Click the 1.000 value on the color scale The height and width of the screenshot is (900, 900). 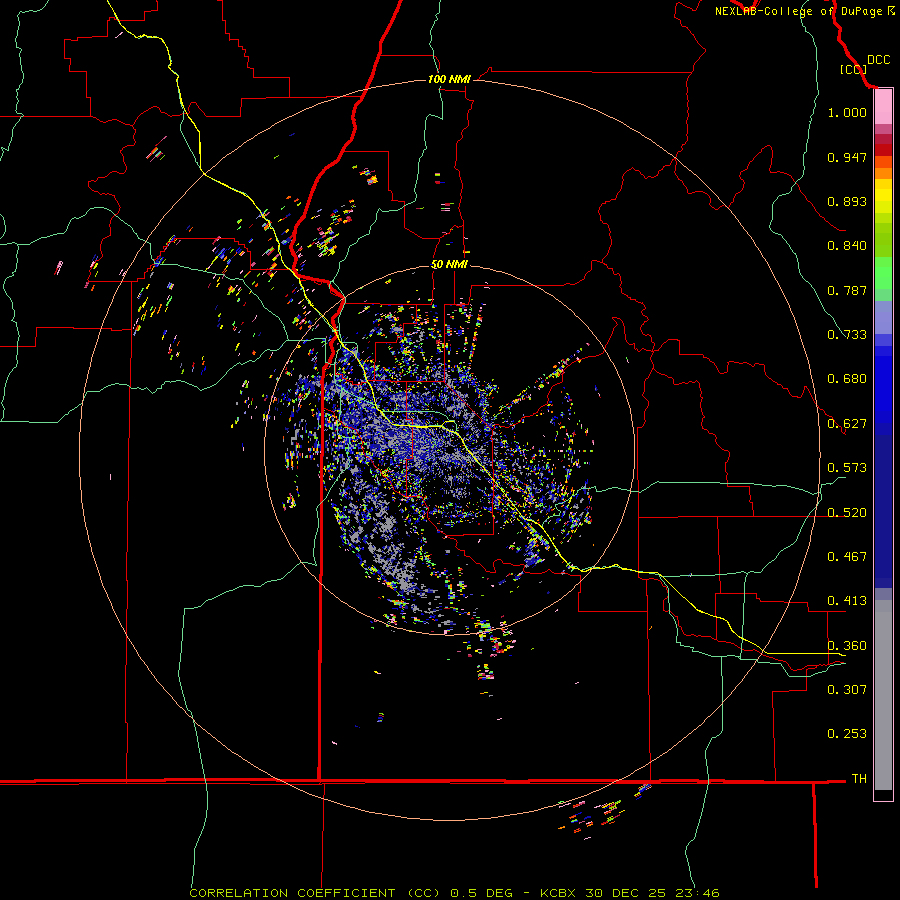(847, 112)
